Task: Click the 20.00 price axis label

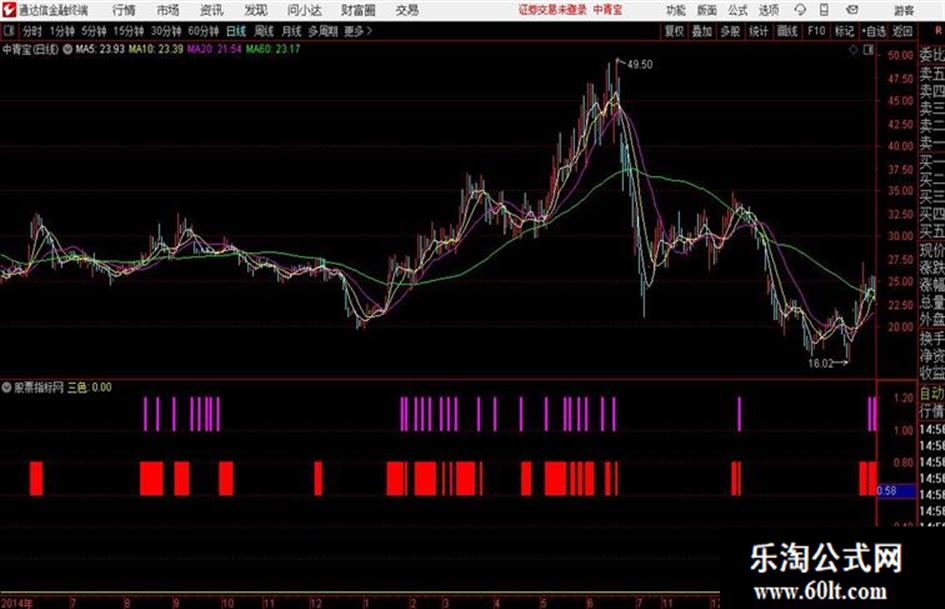Action: coord(900,327)
